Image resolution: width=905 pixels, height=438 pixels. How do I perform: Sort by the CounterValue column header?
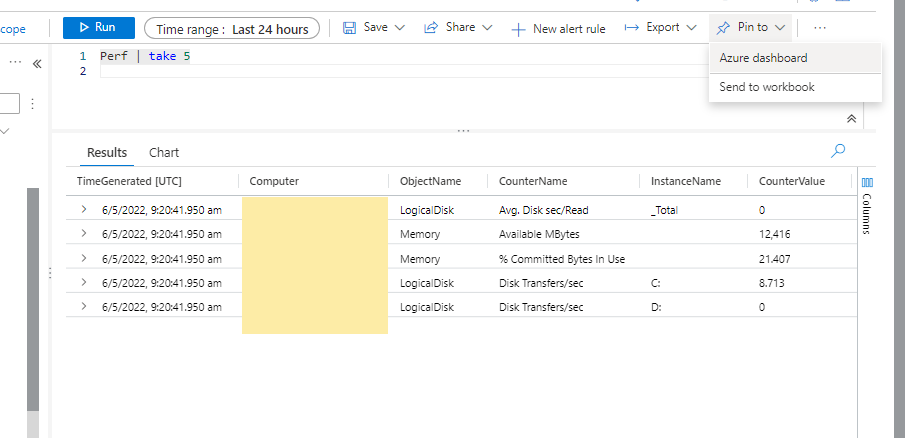click(792, 181)
